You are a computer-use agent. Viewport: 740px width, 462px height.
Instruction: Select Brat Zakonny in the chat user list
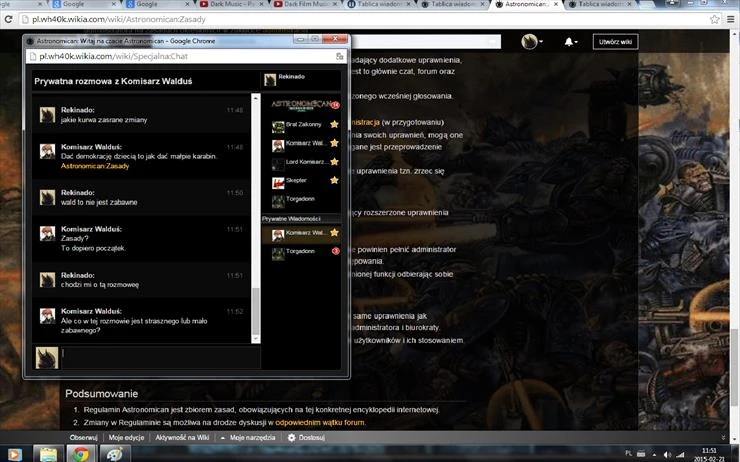pyautogui.click(x=301, y=125)
